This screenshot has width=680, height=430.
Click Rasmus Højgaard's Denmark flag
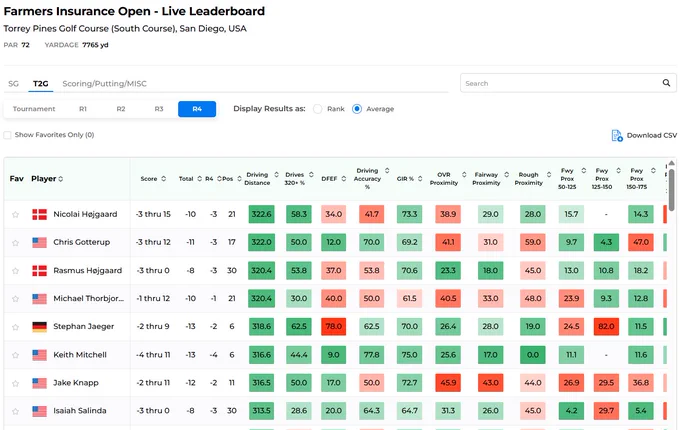click(x=39, y=270)
